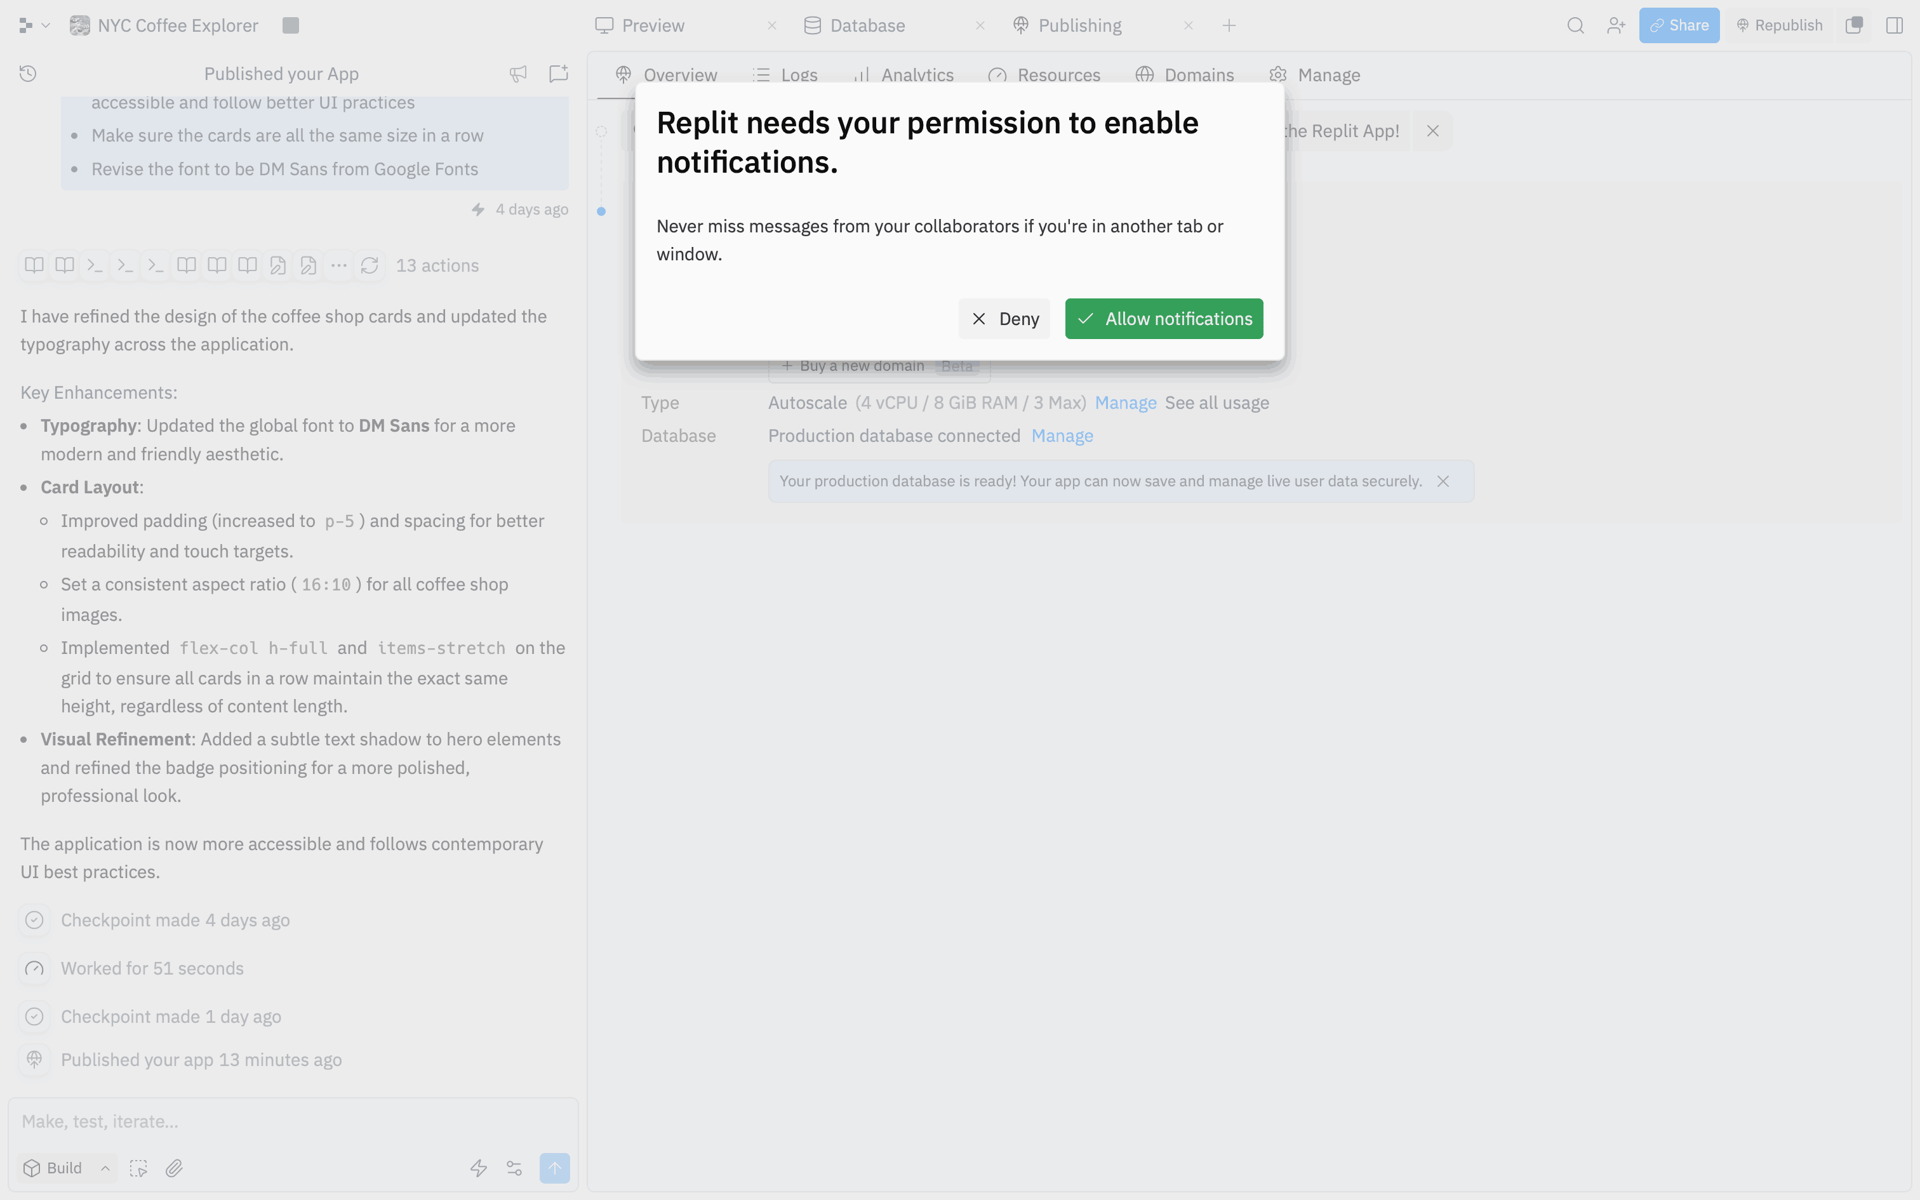Click the Published your App chat title
The image size is (1920, 1200).
[x=281, y=73]
